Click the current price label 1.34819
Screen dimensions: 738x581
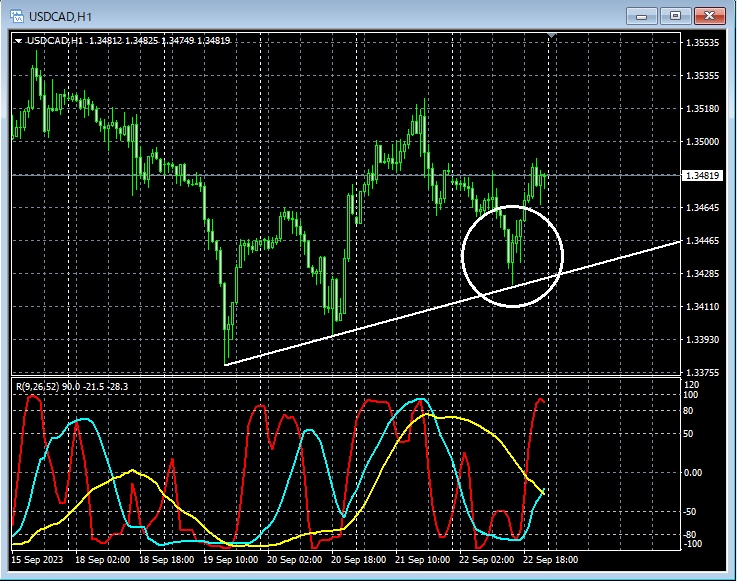click(702, 176)
